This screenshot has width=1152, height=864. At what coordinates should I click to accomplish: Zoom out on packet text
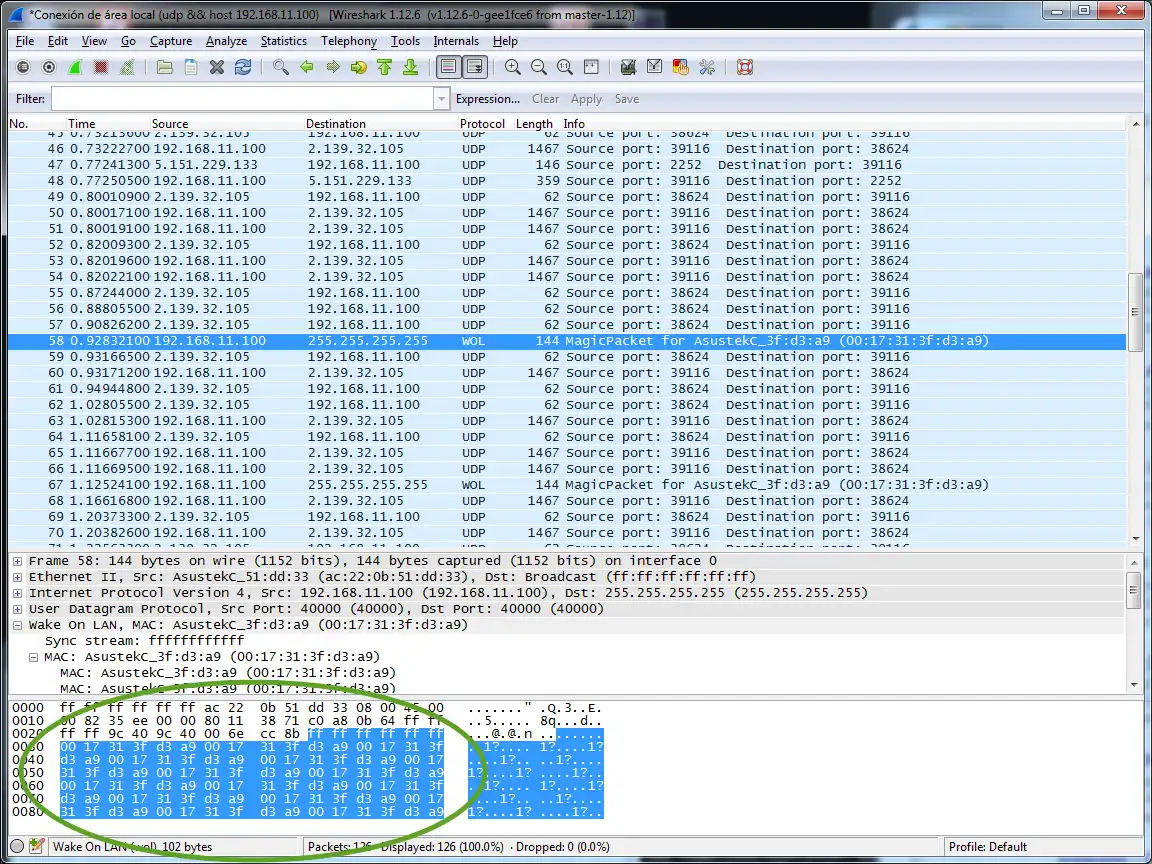539,68
